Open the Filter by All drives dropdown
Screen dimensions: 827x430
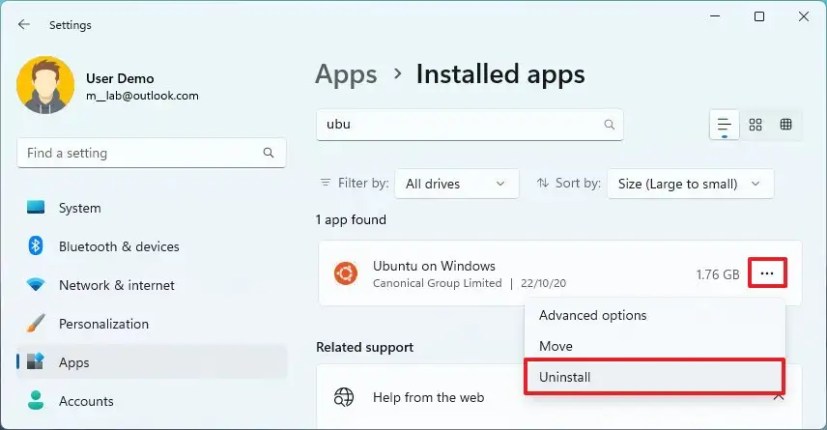pos(457,184)
